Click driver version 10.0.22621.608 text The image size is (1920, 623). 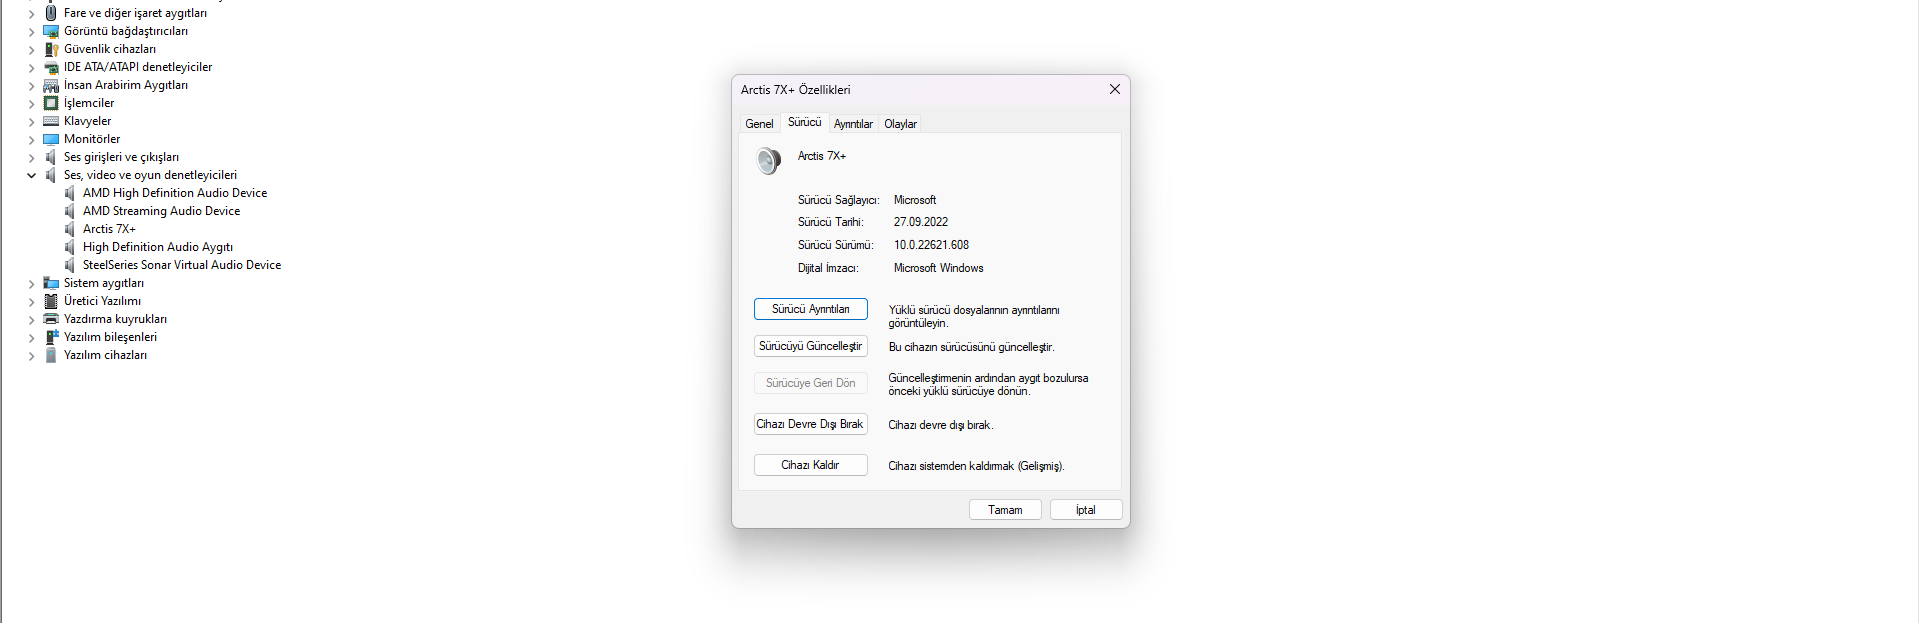(931, 245)
